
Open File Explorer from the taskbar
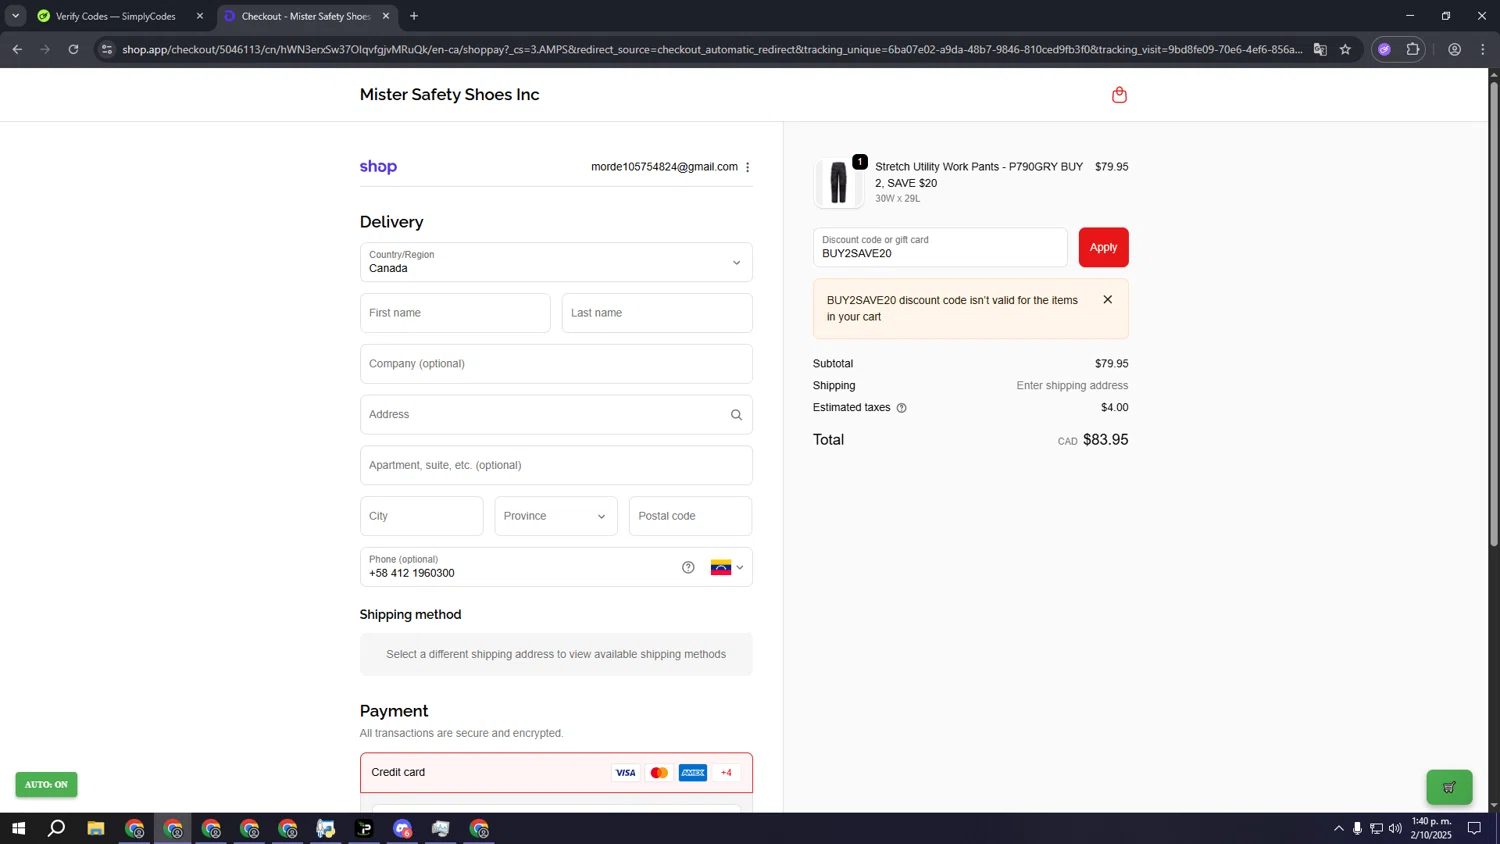pyautogui.click(x=96, y=828)
